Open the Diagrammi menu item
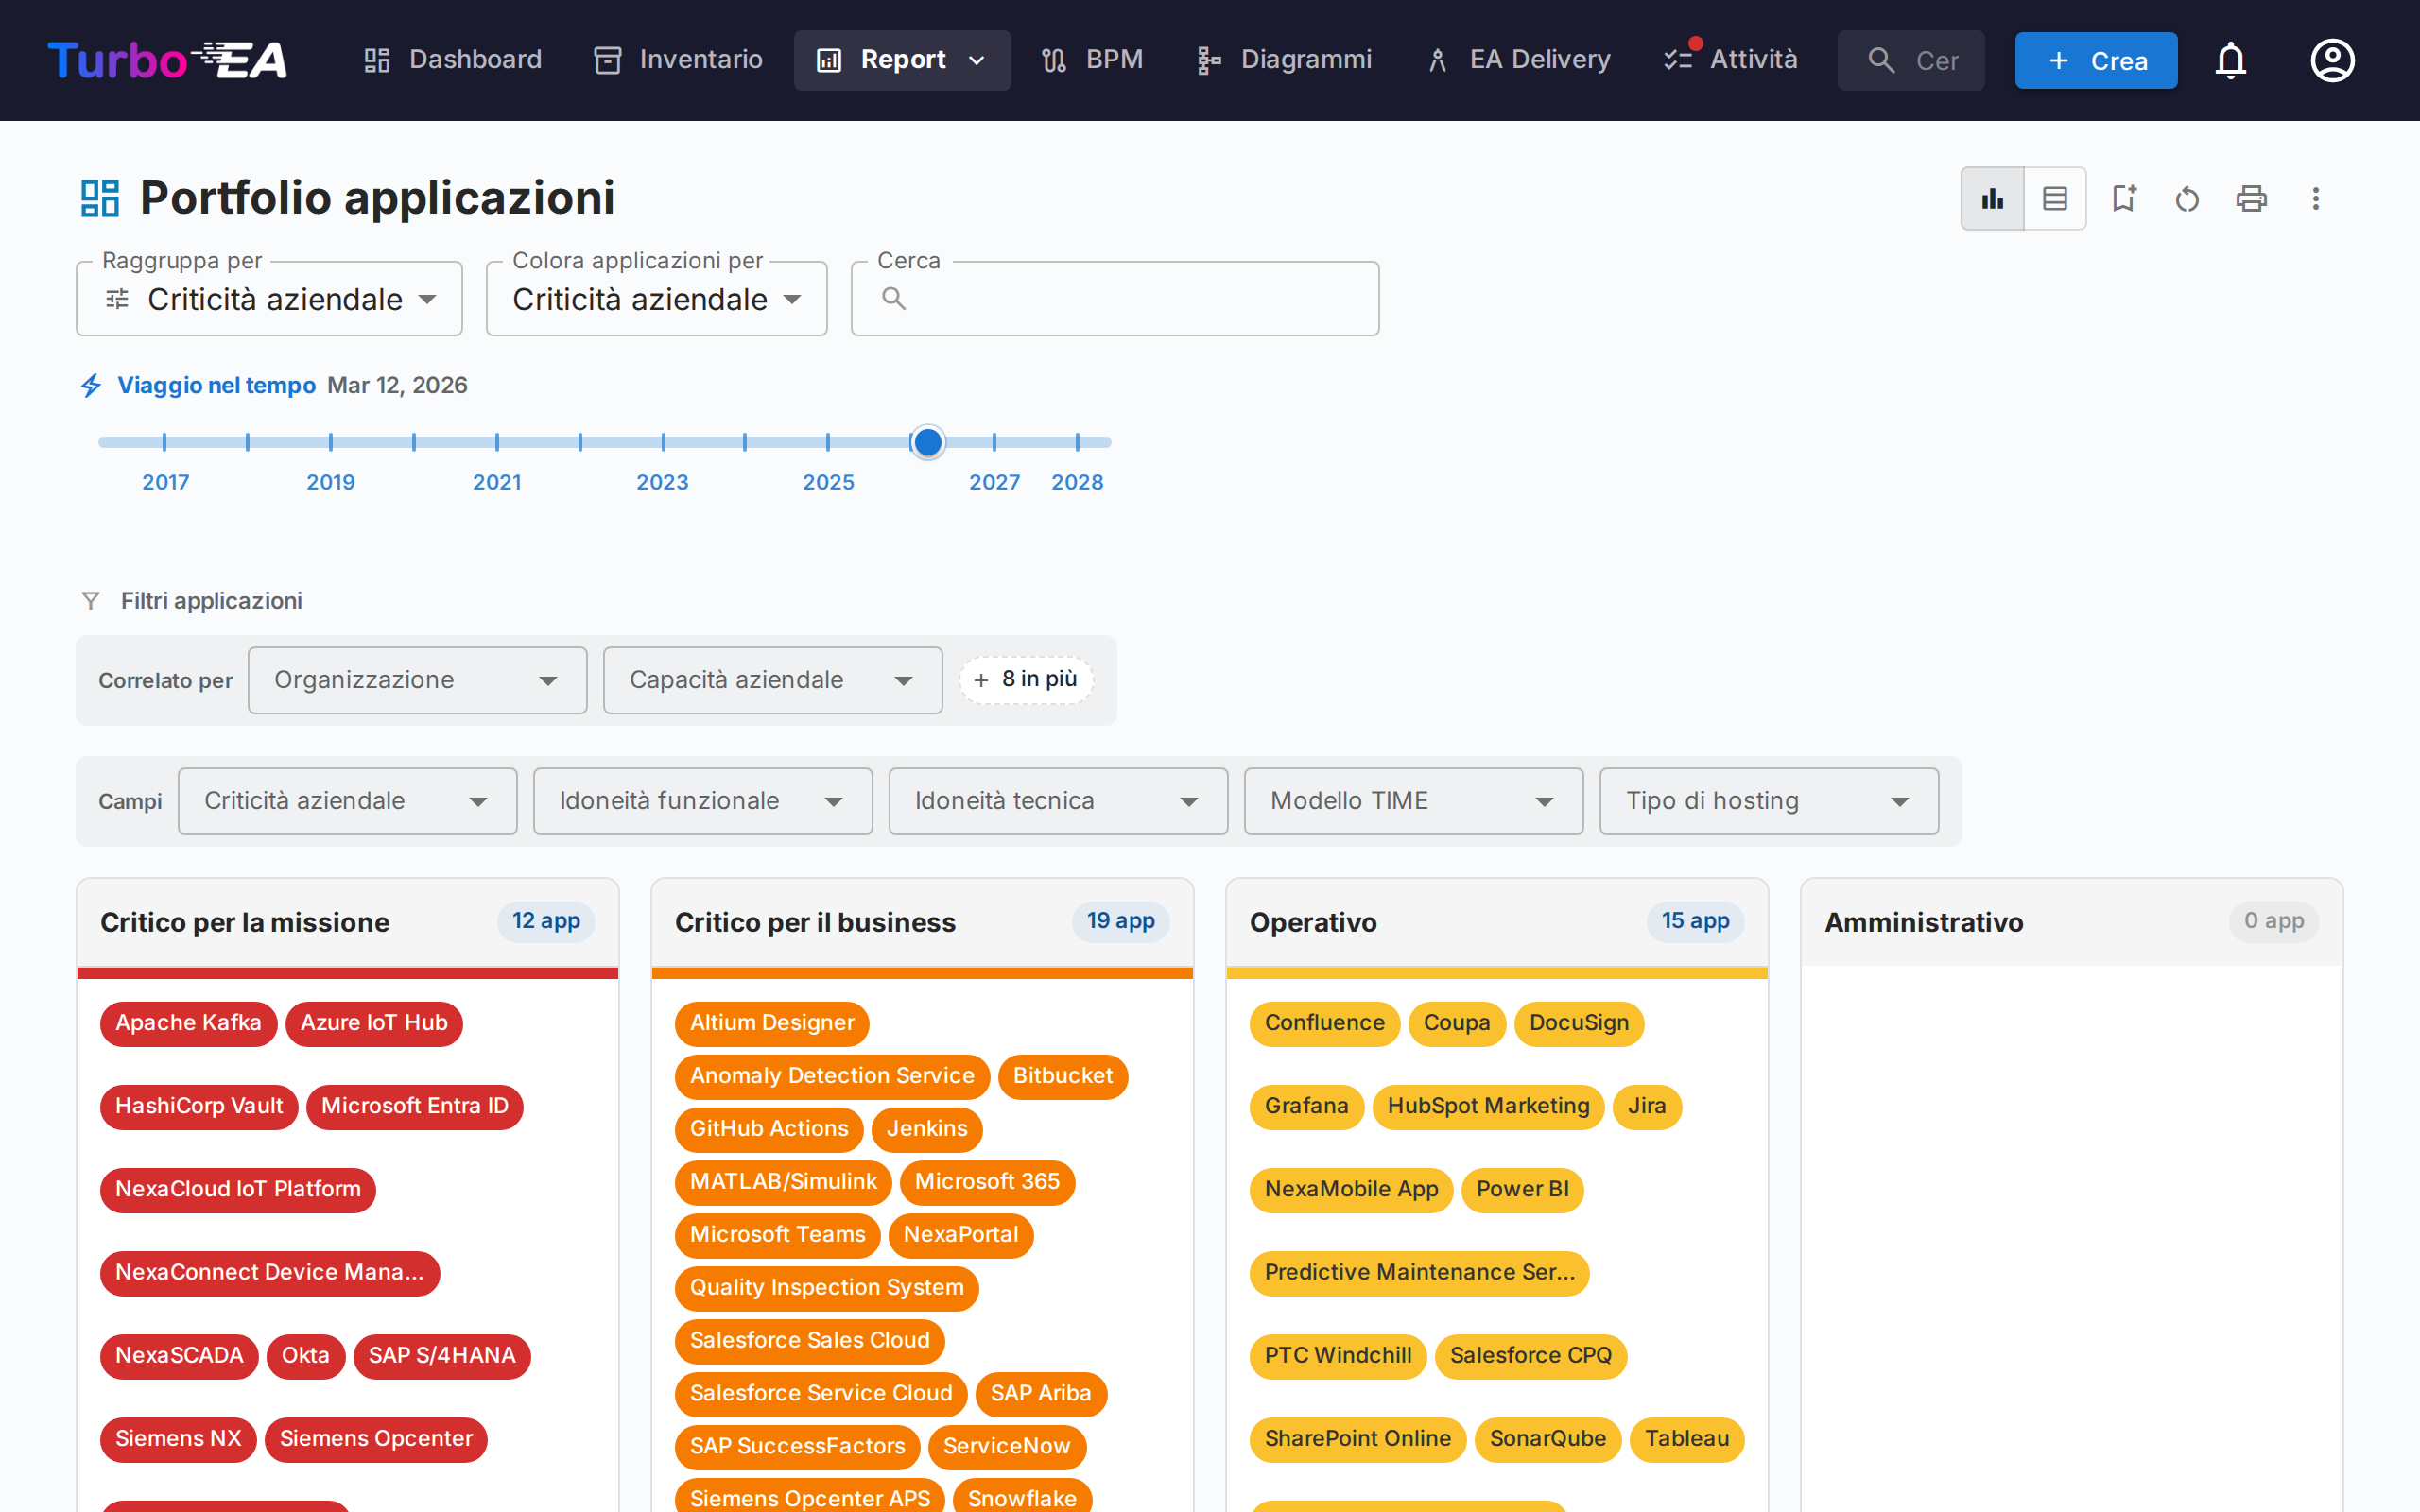2420x1512 pixels. tap(1283, 60)
